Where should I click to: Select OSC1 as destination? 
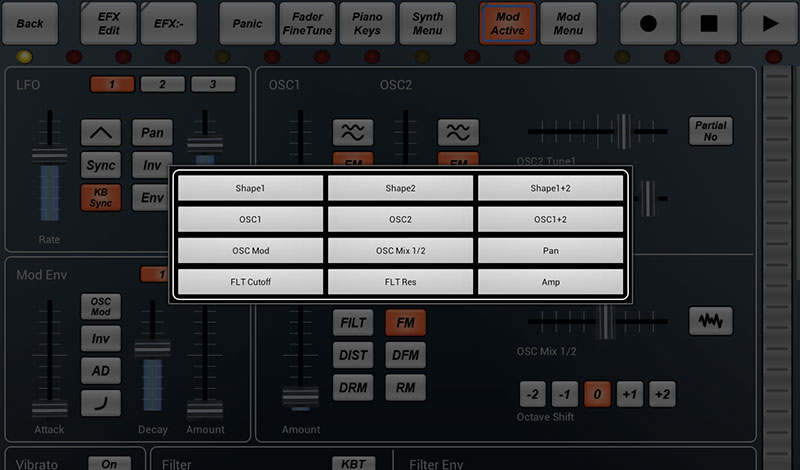[250, 219]
